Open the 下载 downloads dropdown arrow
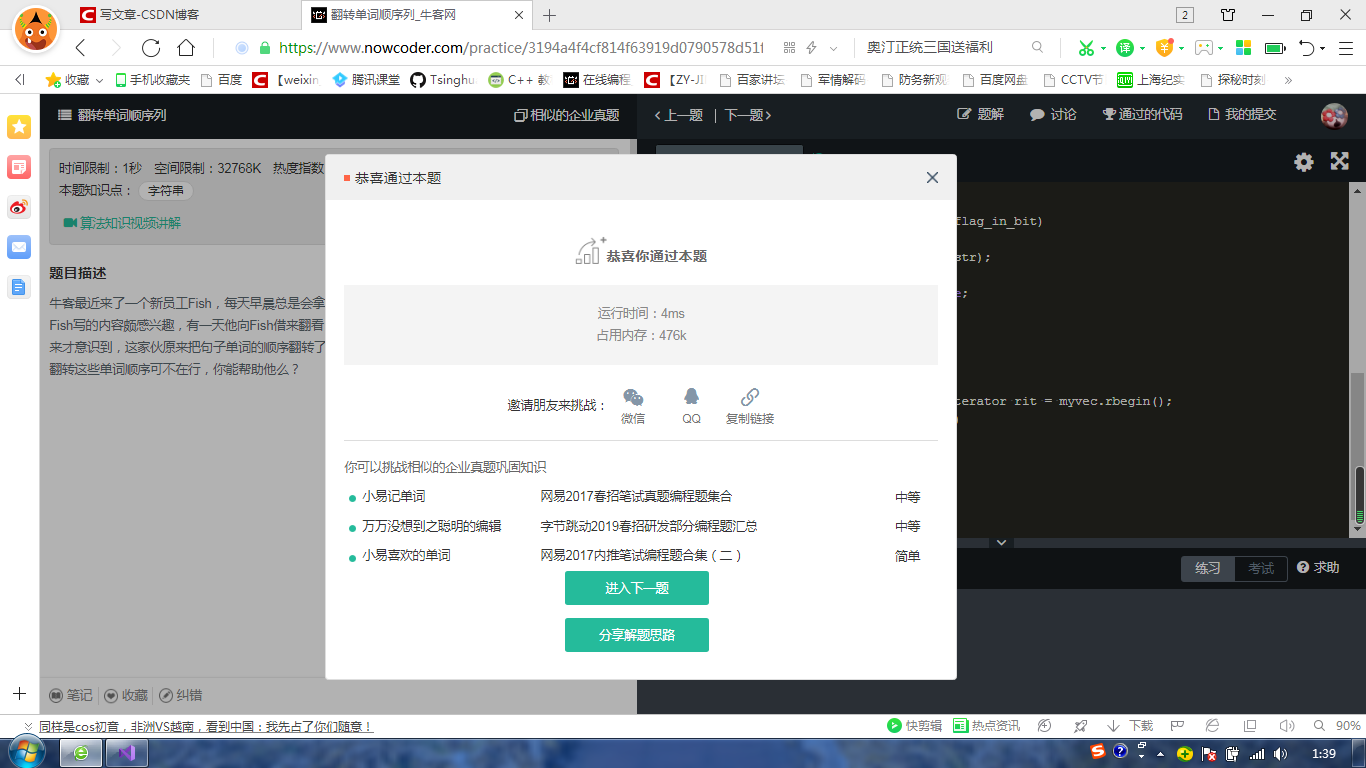 pyautogui.click(x=1113, y=727)
